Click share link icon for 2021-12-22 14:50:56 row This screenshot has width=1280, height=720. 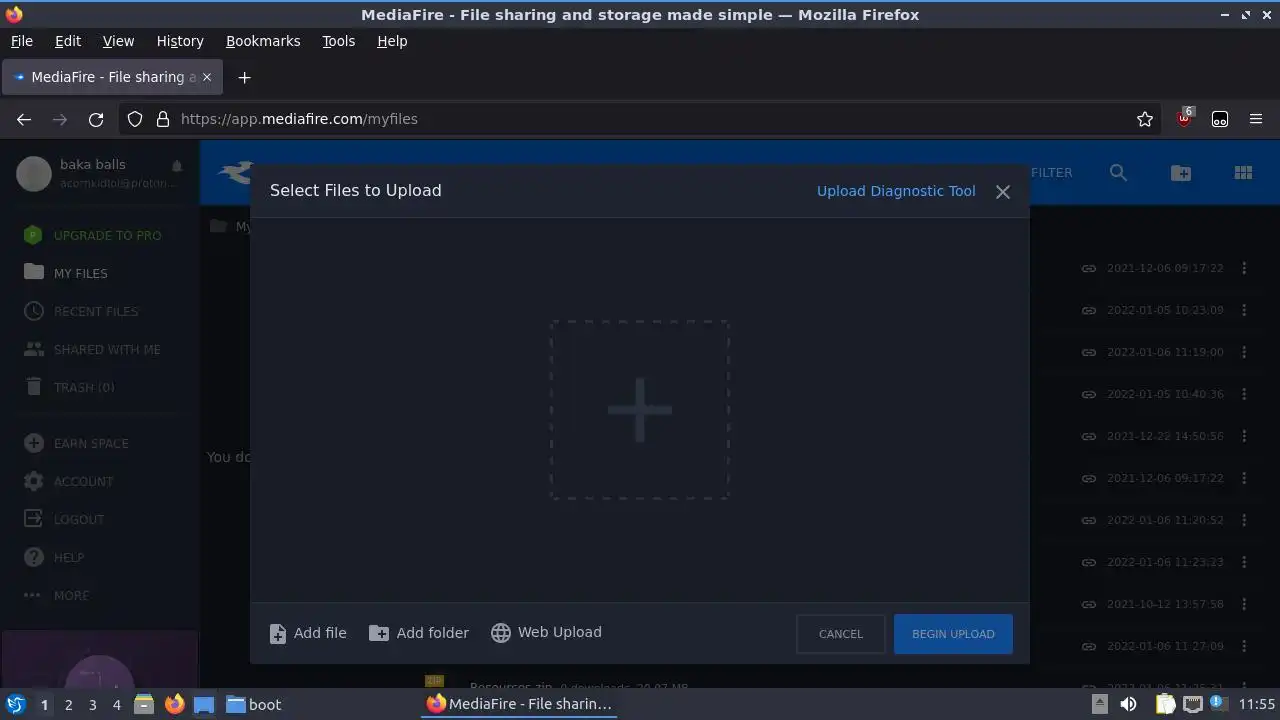click(x=1089, y=436)
